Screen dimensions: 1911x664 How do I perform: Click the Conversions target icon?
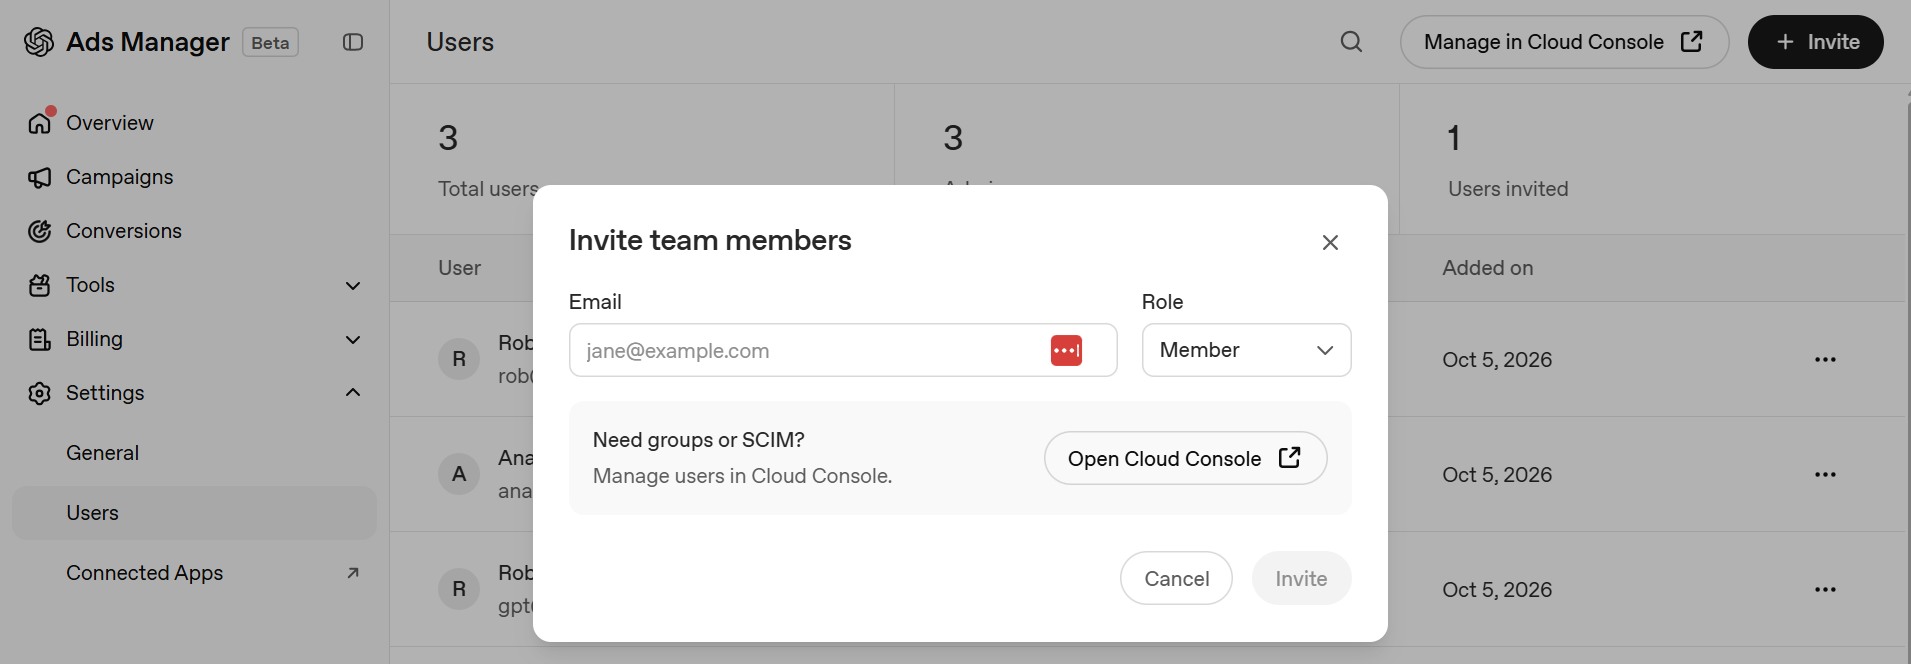pos(39,231)
